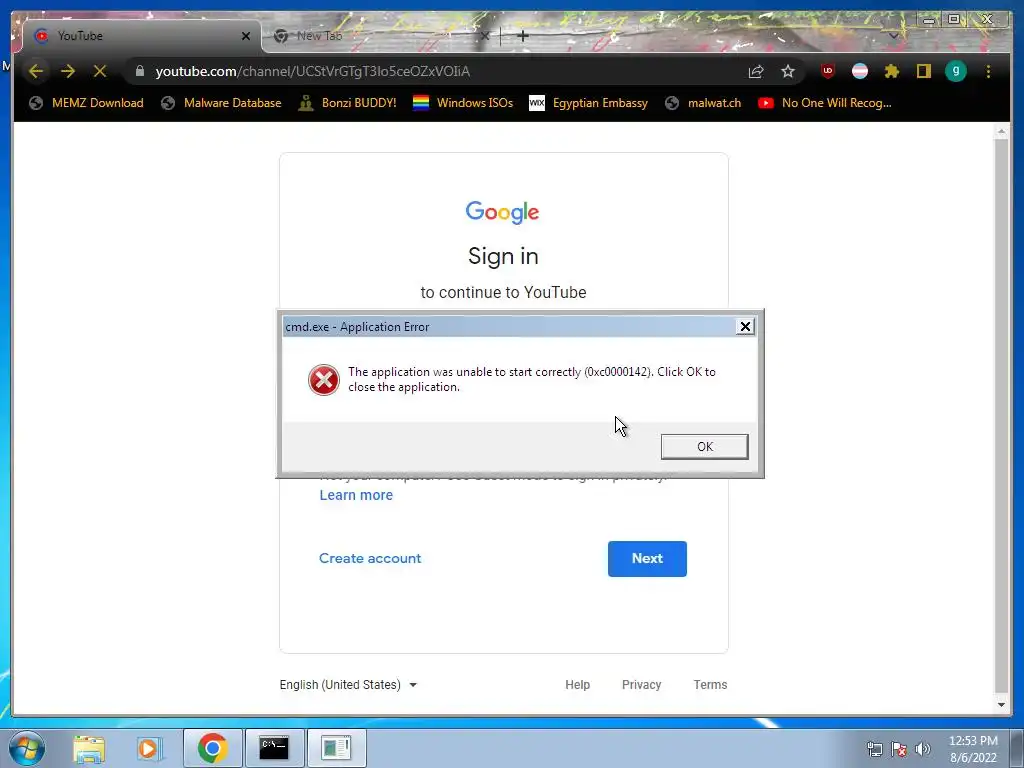Image resolution: width=1024 pixels, height=768 pixels.
Task: Switch to the YouTube tab
Action: click(x=140, y=36)
